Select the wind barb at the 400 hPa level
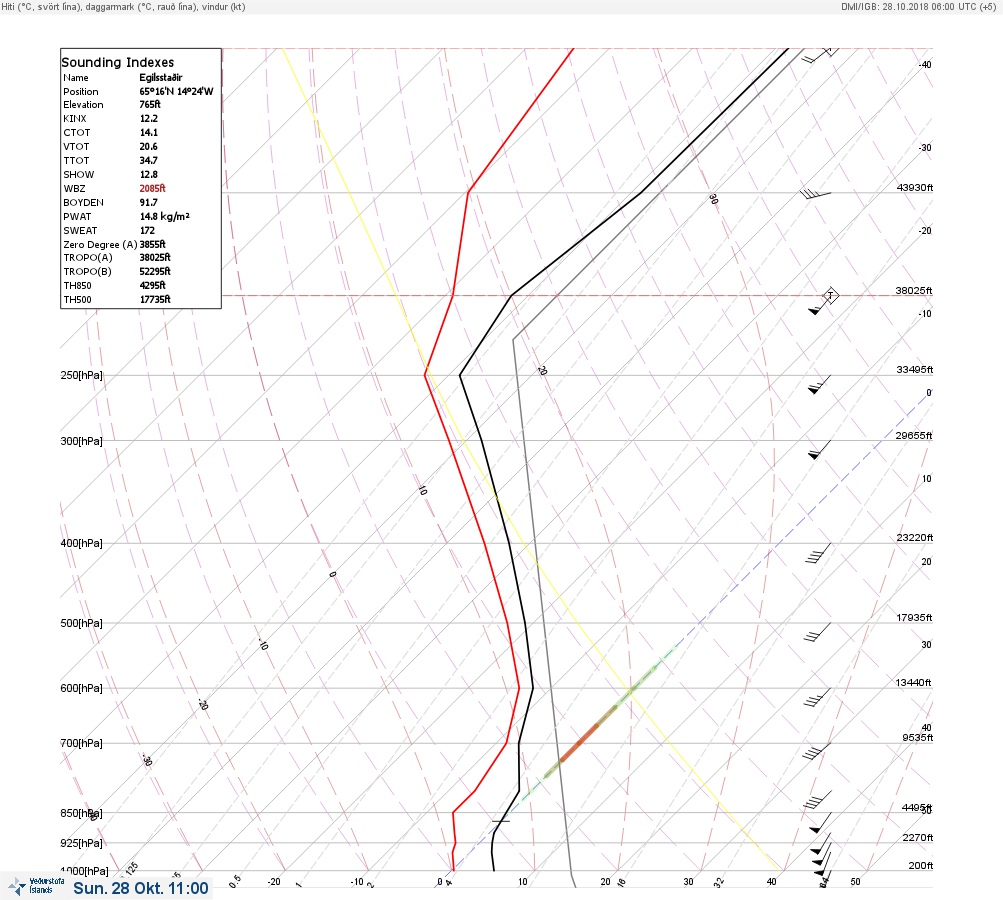Image resolution: width=1003 pixels, height=900 pixels. click(818, 553)
